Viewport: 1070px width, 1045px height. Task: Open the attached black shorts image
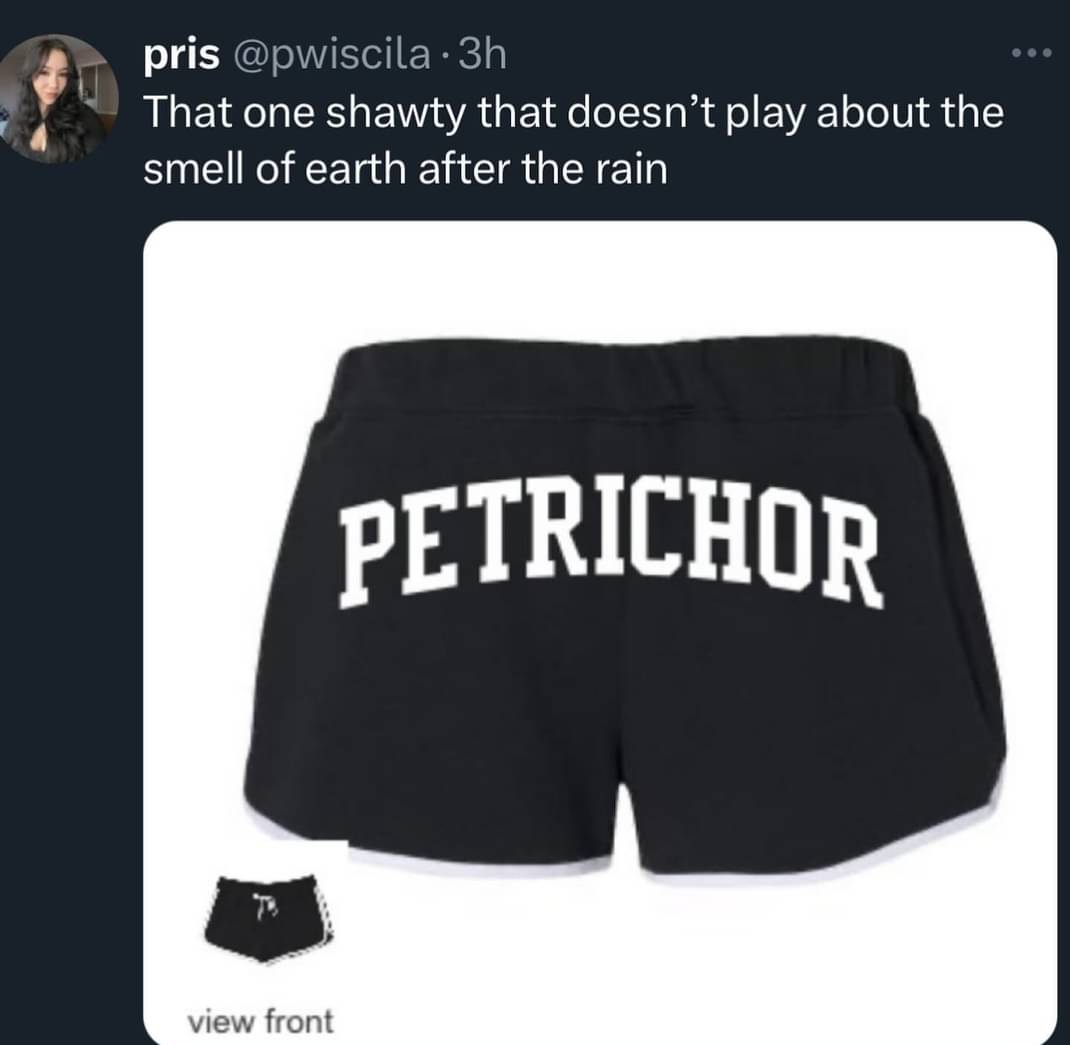601,632
